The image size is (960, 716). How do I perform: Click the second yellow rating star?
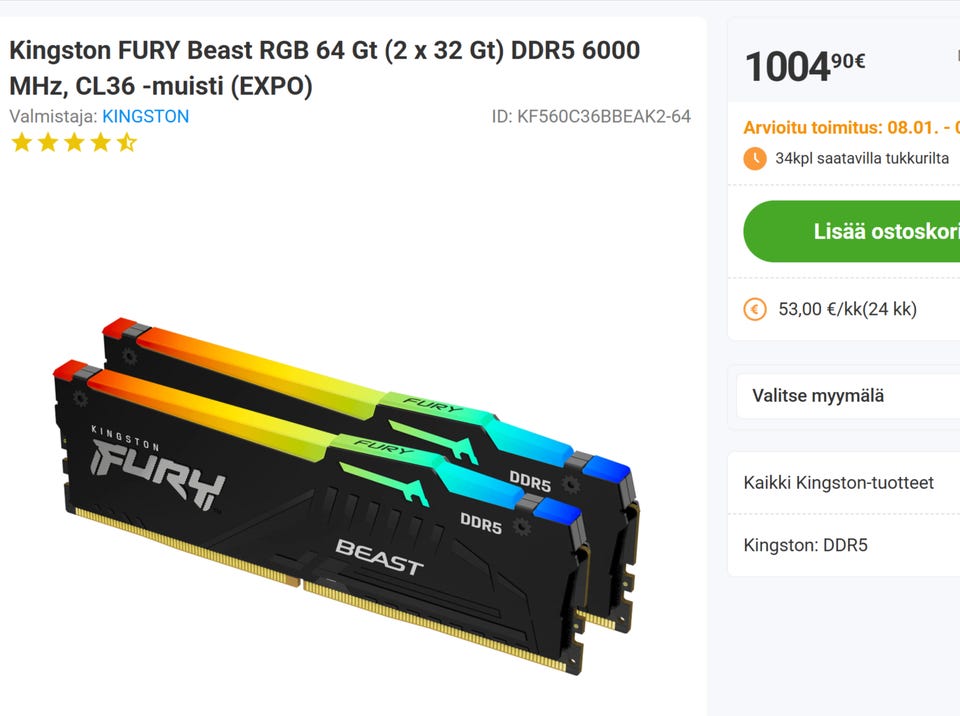(x=48, y=143)
